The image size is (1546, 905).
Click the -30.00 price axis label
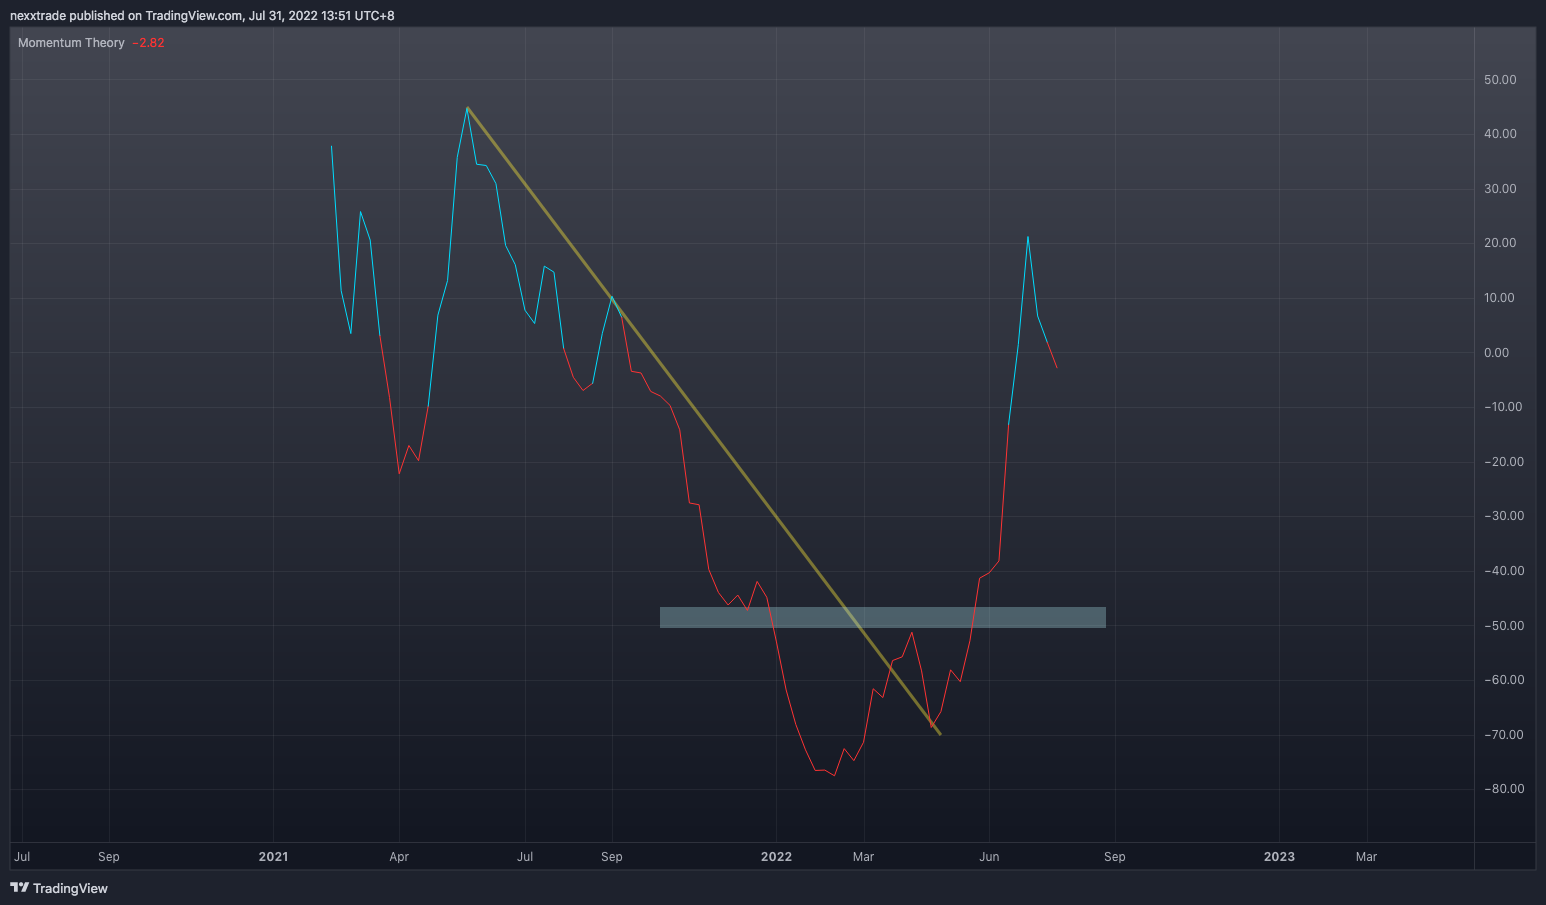click(x=1504, y=516)
